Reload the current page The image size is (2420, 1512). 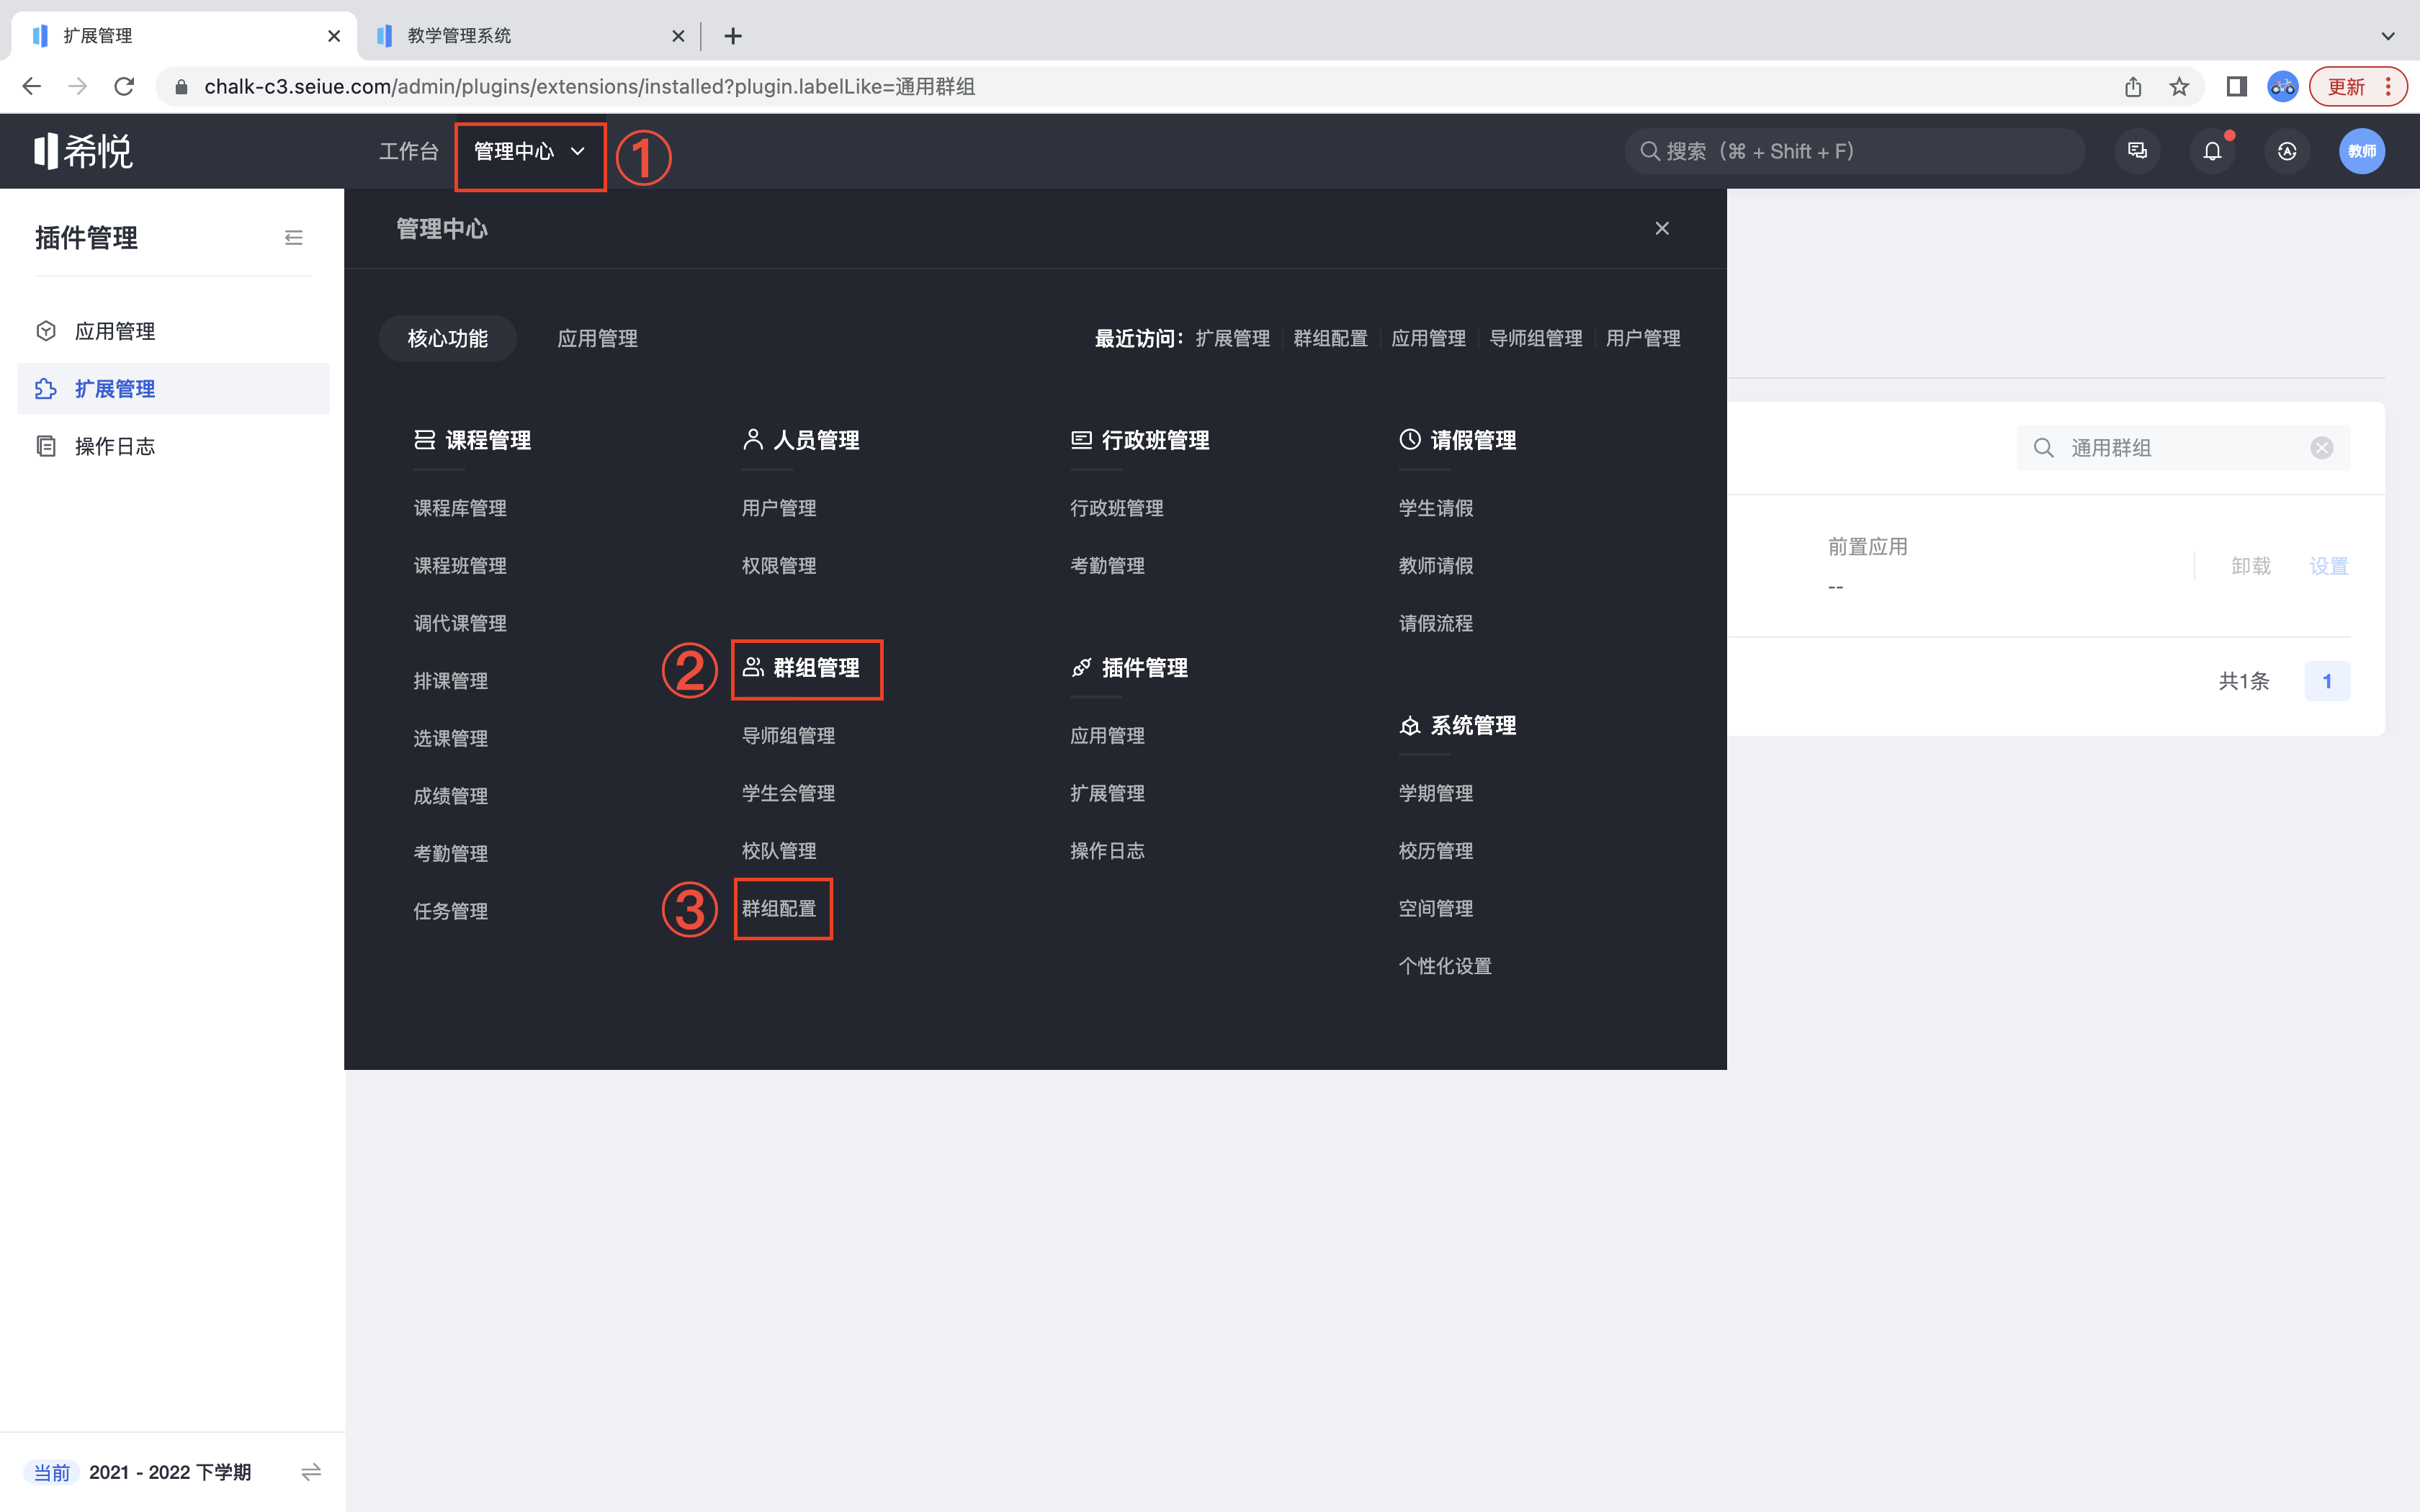(124, 87)
